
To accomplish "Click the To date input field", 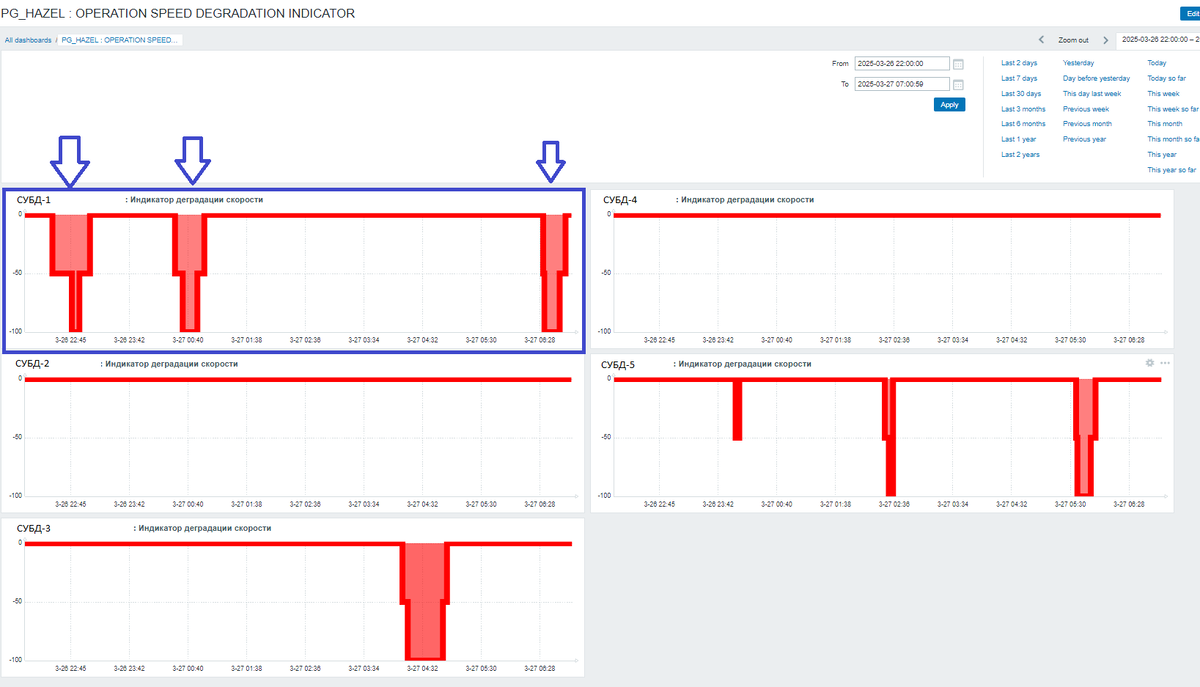I will [x=900, y=85].
